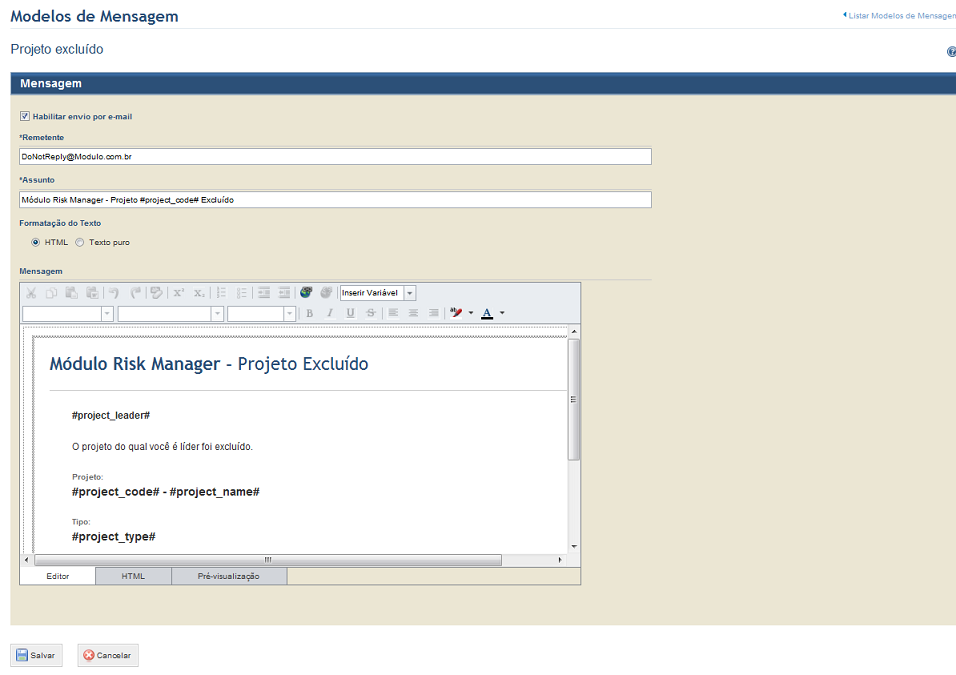Expand the highlight color arrow
The width and height of the screenshot is (956, 675).
point(471,313)
